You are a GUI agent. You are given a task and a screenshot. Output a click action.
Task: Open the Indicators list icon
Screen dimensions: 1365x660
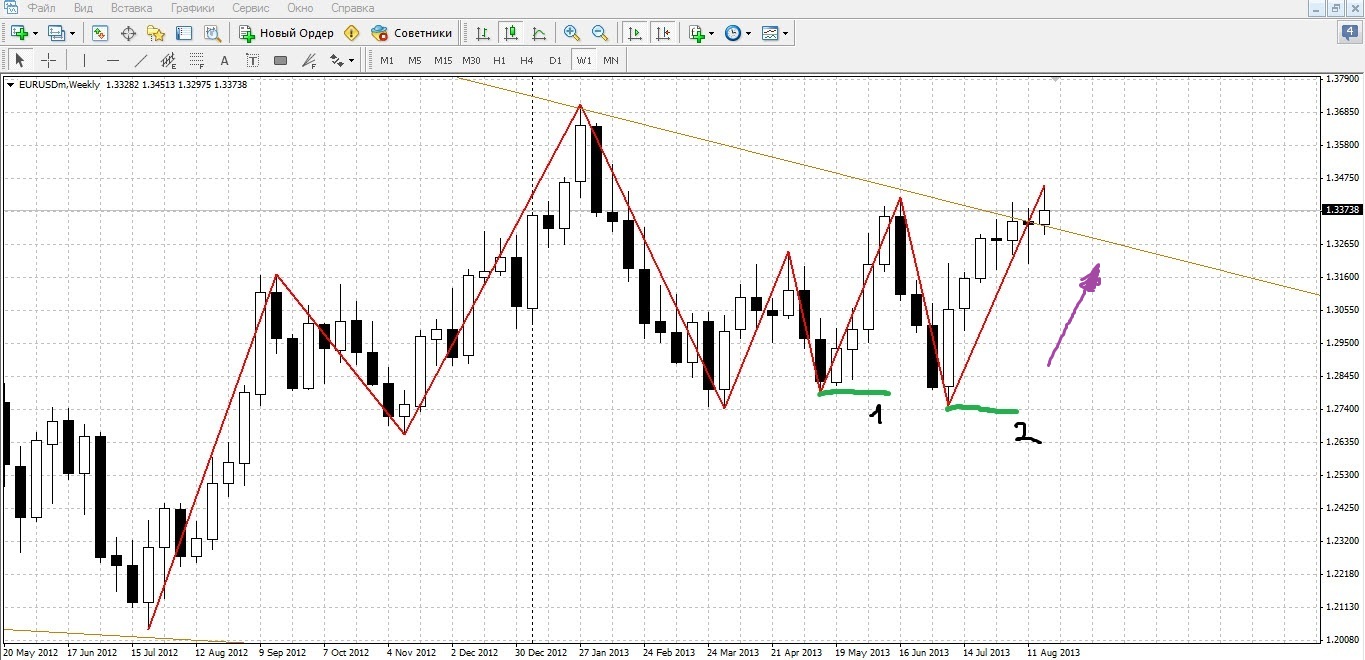pos(697,33)
